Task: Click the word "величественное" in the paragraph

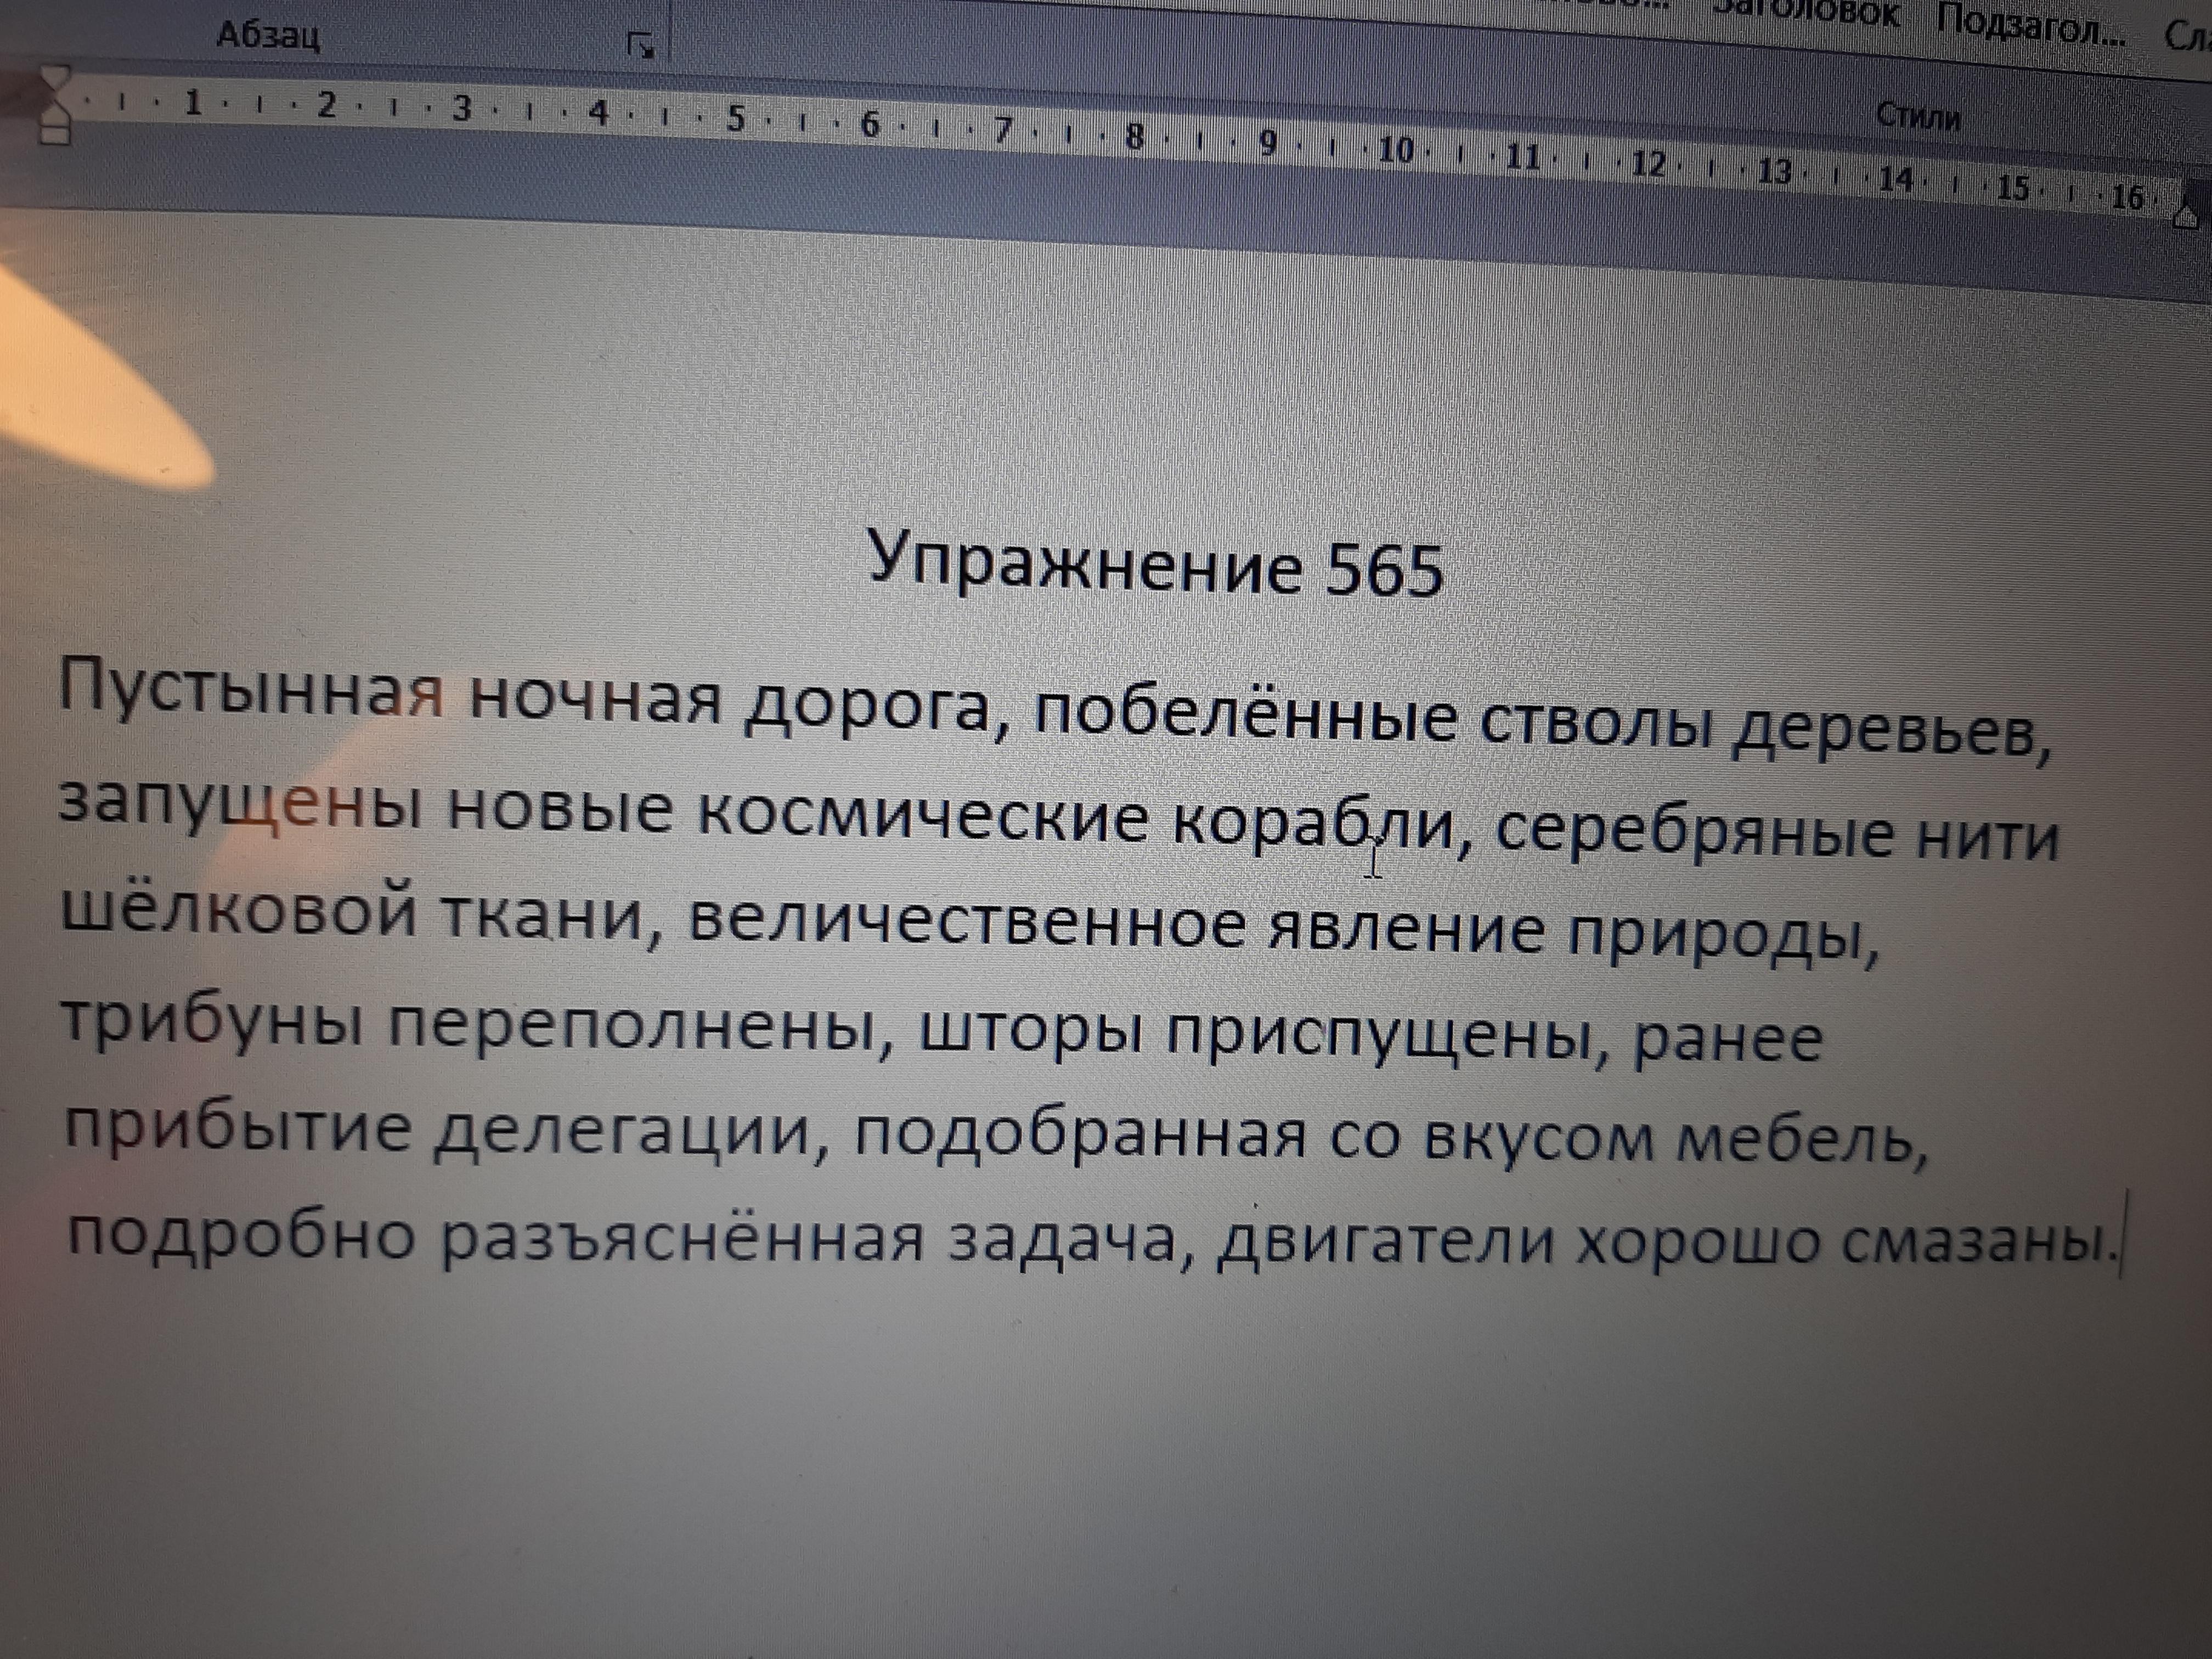Action: coord(967,925)
